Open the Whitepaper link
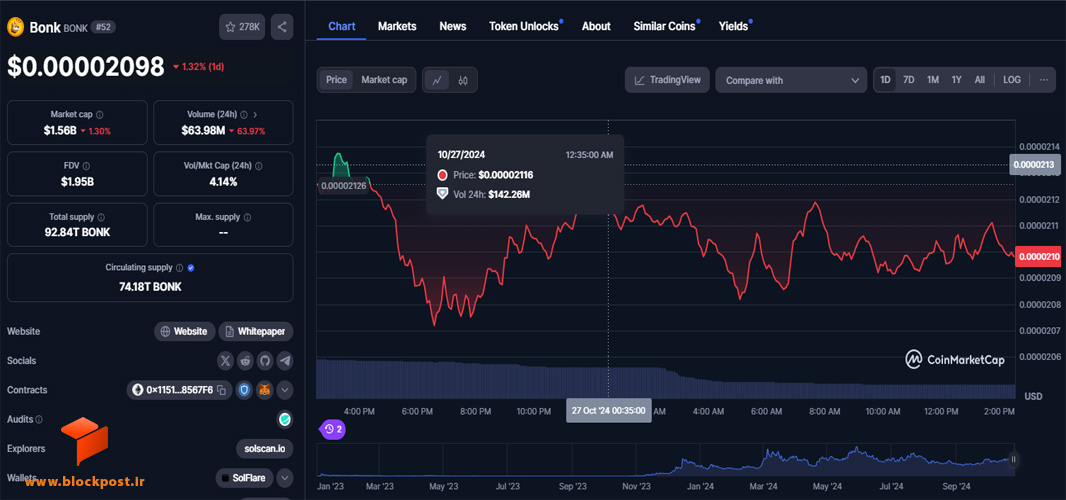 pyautogui.click(x=256, y=331)
